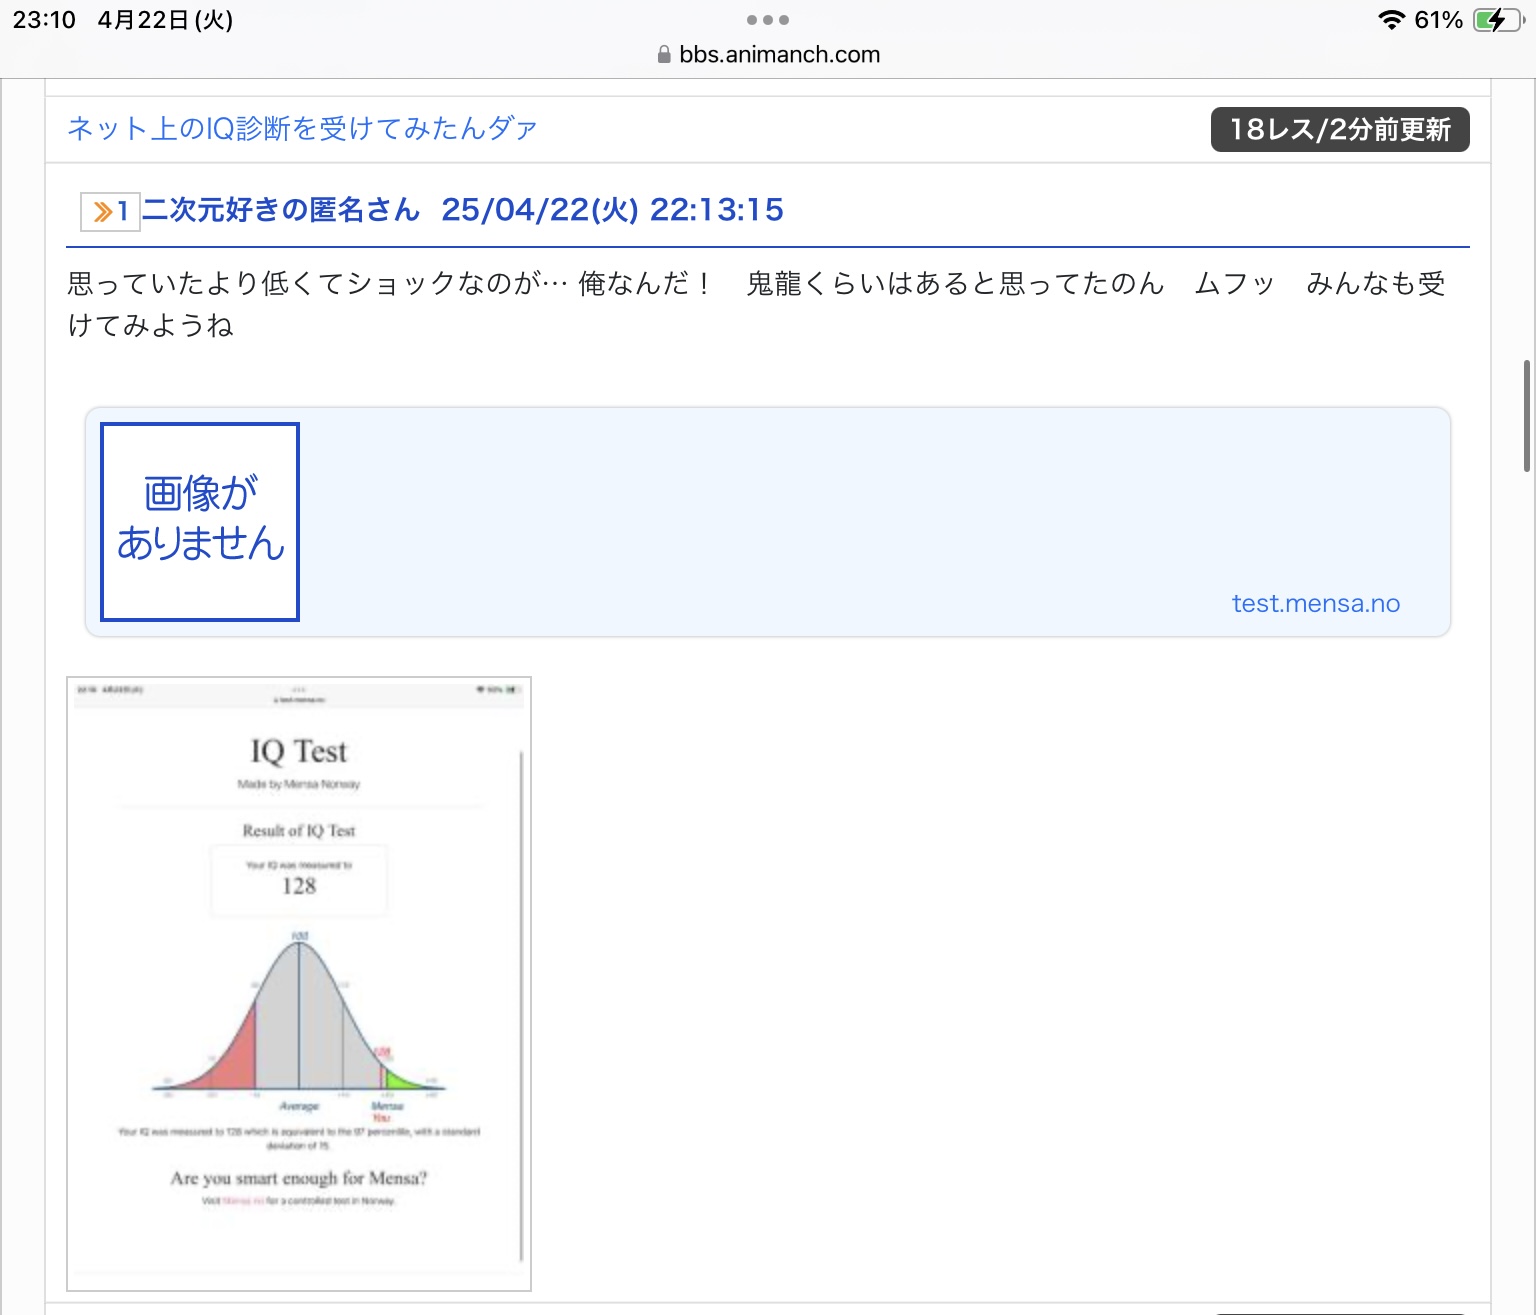Tap the 23:10 clock in status bar
The height and width of the screenshot is (1315, 1536).
click(44, 20)
